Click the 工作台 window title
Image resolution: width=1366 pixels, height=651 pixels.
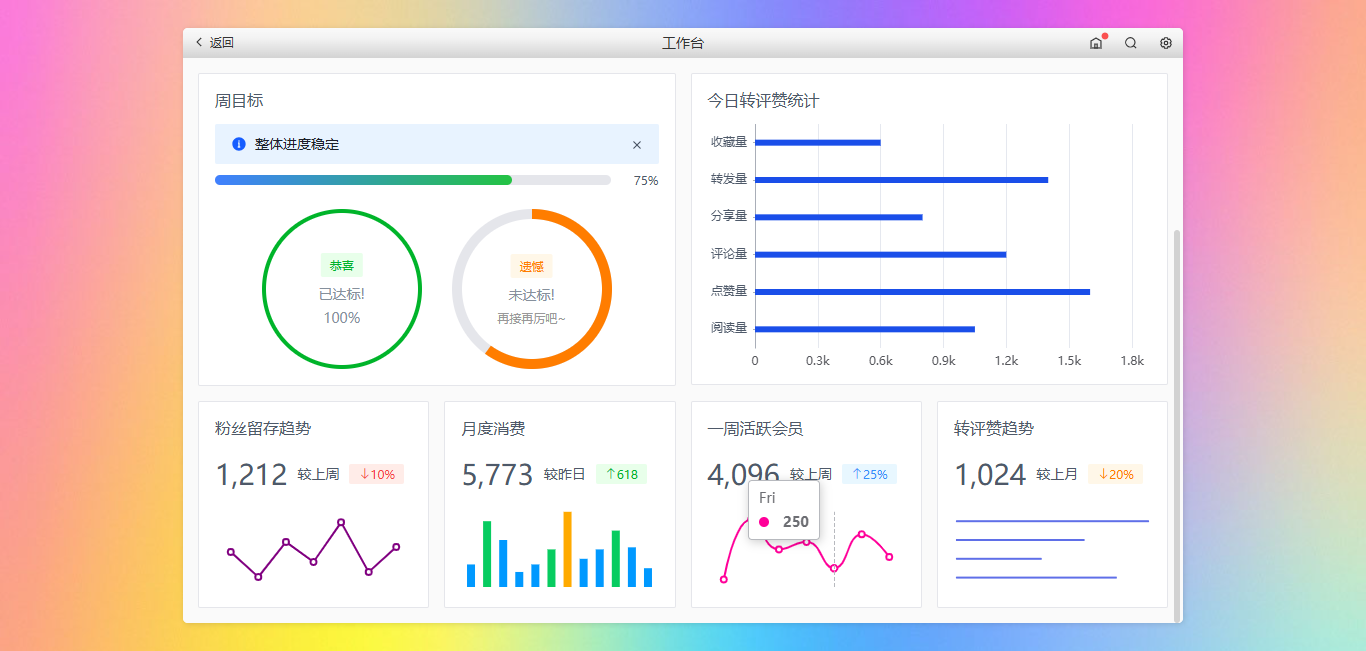tap(683, 43)
